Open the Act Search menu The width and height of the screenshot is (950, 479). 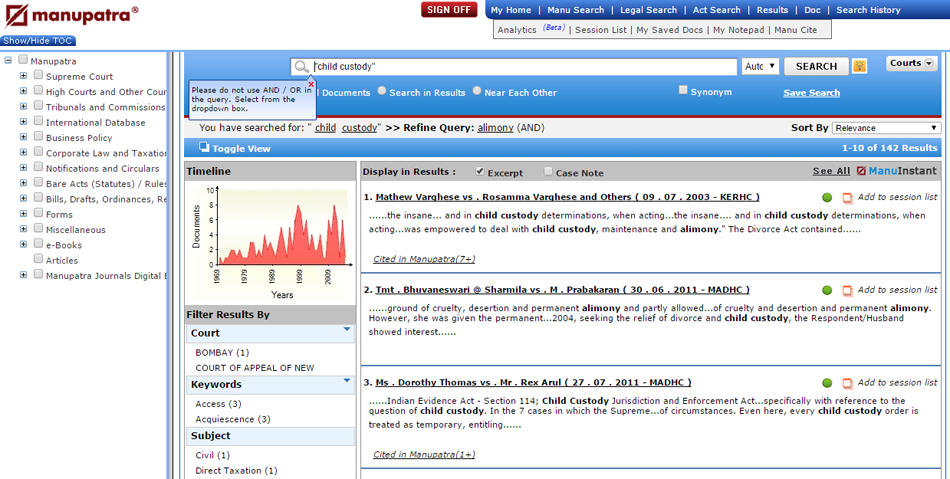point(716,10)
